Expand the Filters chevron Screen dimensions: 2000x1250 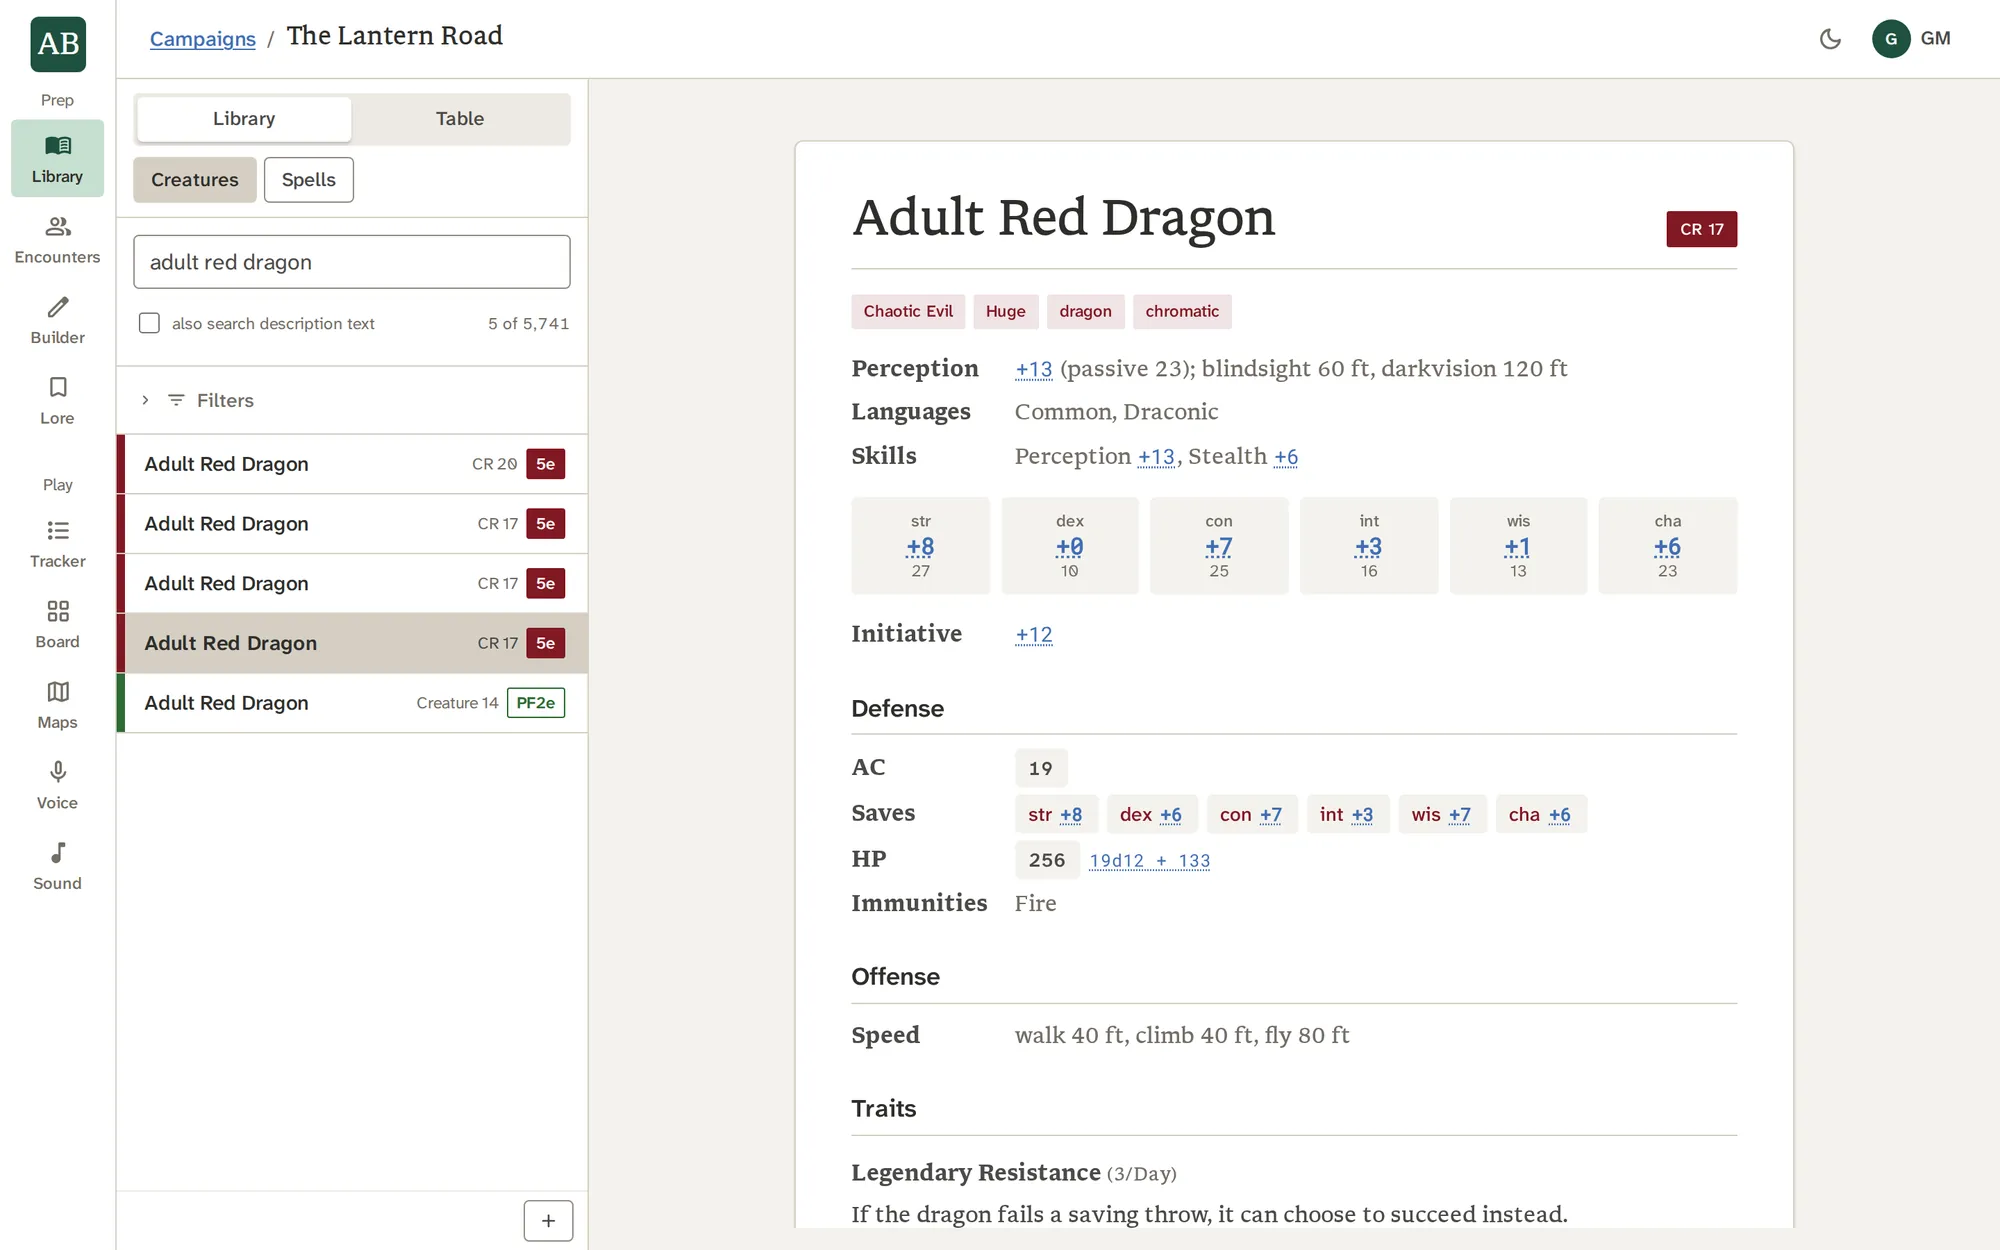click(x=145, y=400)
